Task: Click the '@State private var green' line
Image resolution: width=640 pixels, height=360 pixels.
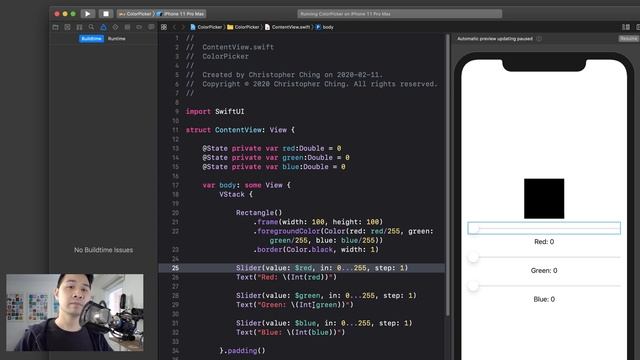Action: pyautogui.click(x=276, y=158)
